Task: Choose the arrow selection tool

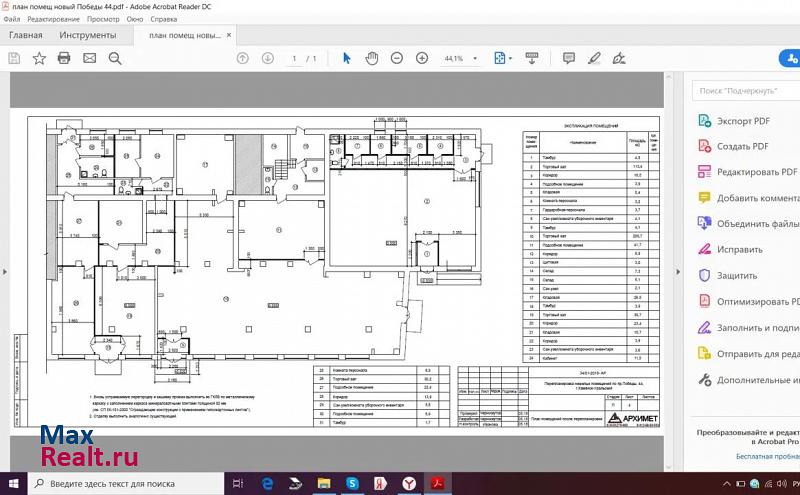Action: pos(347,59)
